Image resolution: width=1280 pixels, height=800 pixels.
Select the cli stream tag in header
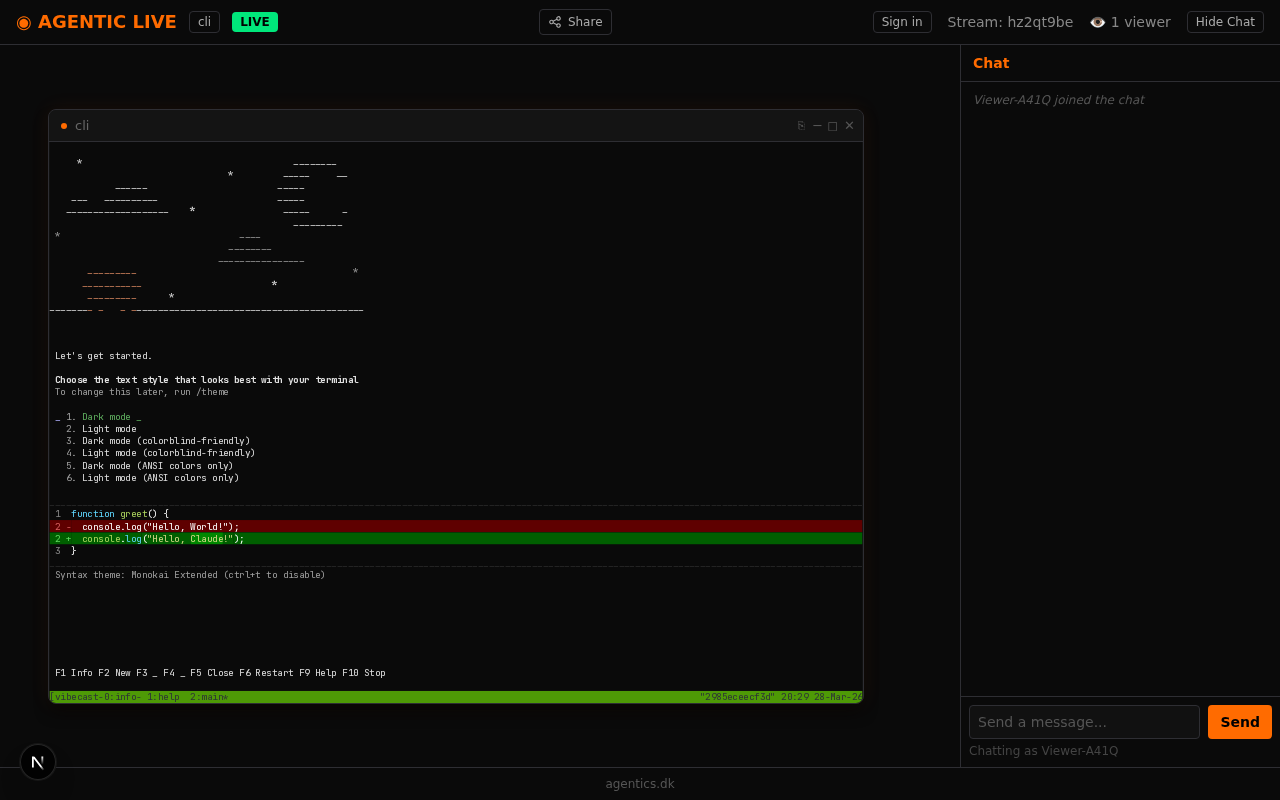(x=204, y=22)
